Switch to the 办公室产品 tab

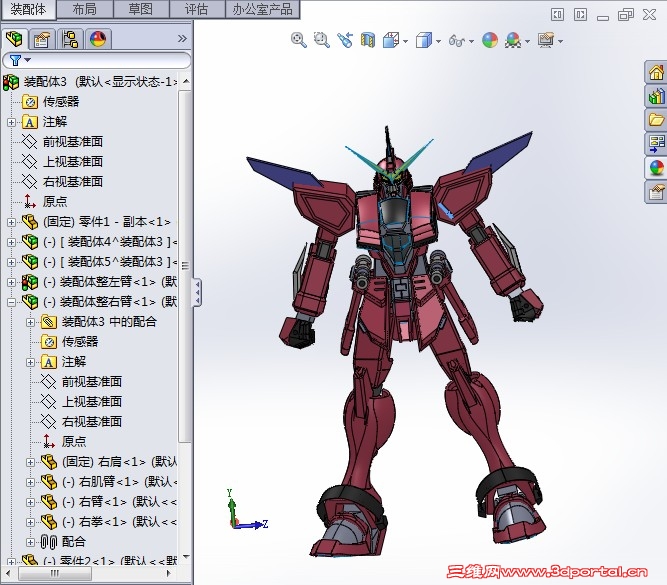pos(262,9)
